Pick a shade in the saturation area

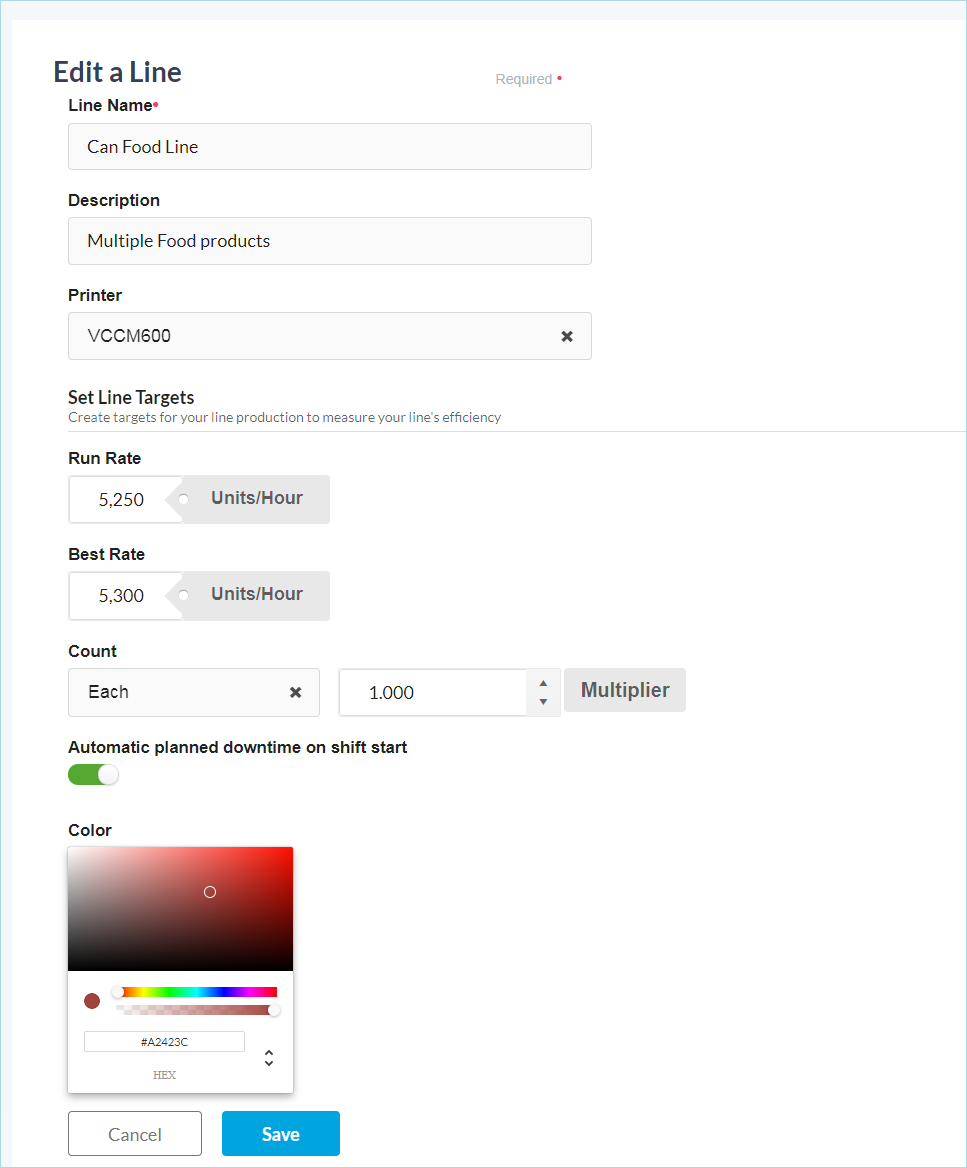click(x=180, y=909)
